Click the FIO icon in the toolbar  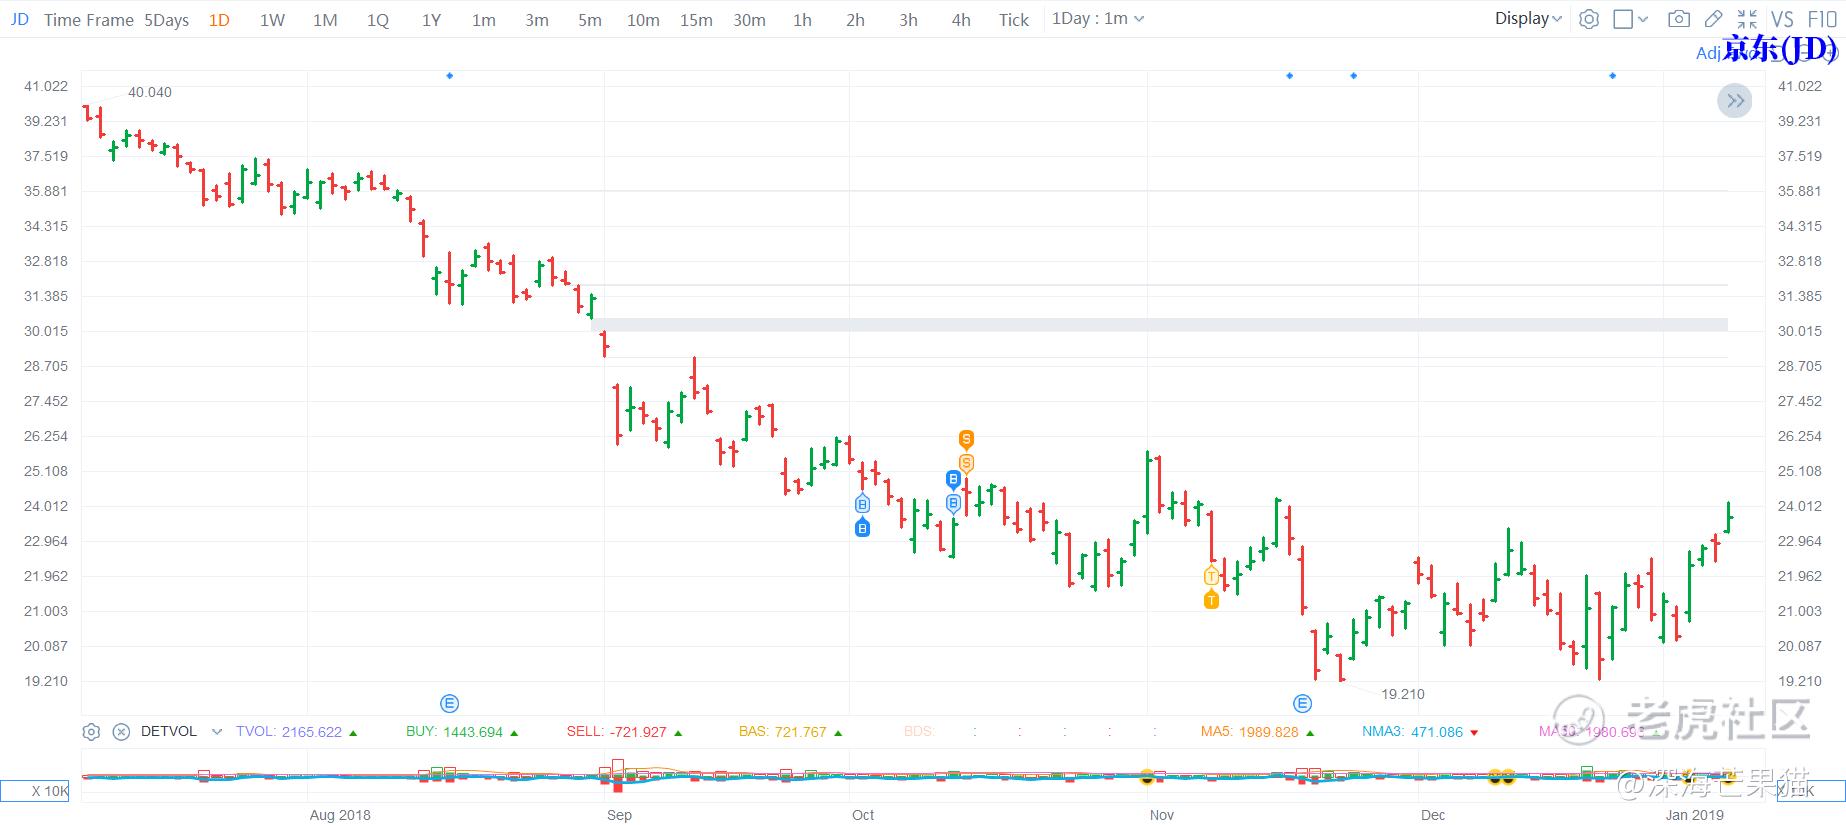[1823, 19]
